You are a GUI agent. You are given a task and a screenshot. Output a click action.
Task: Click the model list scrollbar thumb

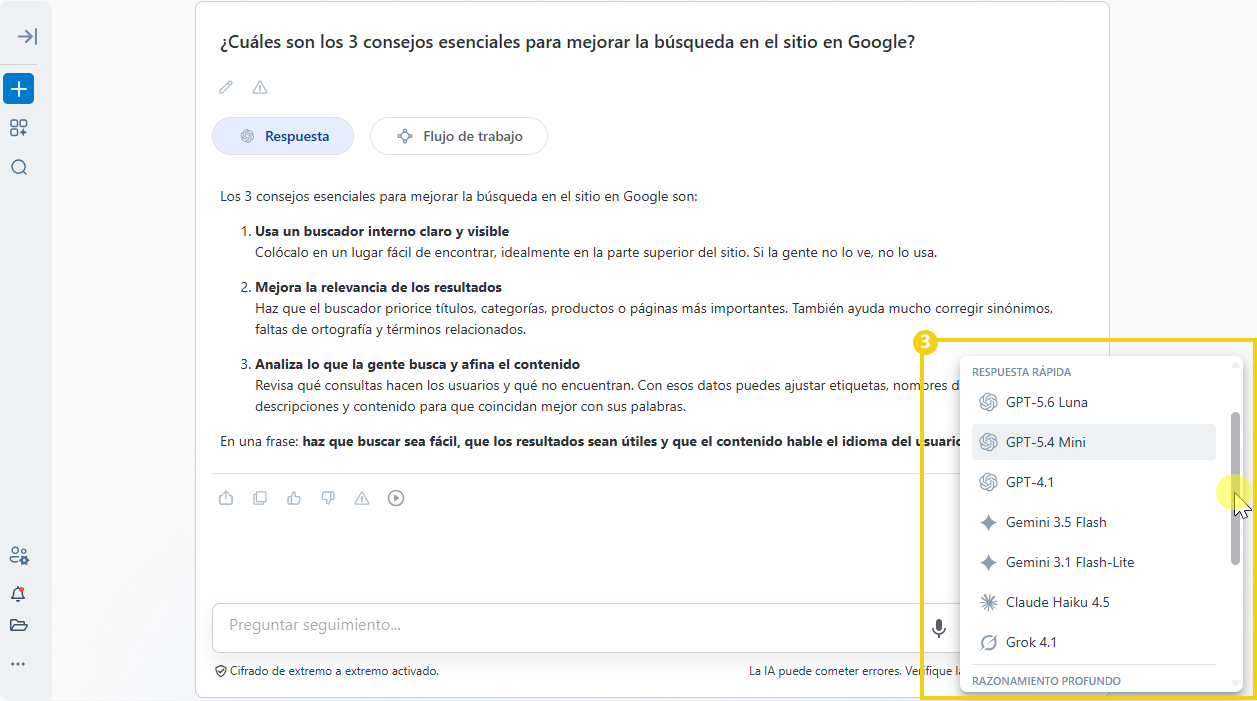point(1235,488)
